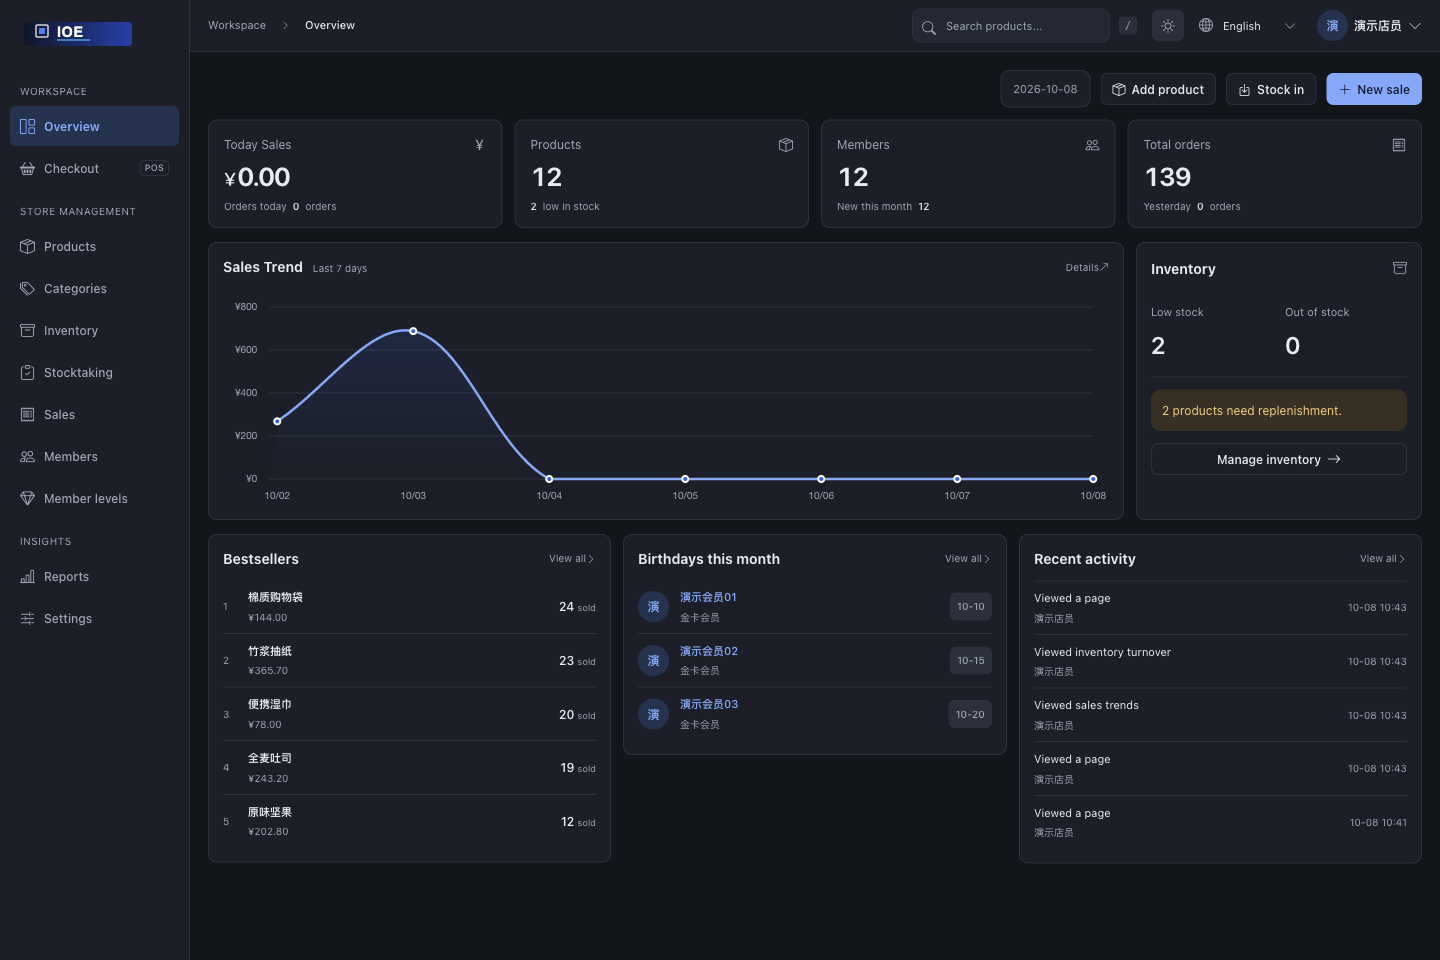The width and height of the screenshot is (1440, 960).
Task: Open the English language dropdown arrow
Action: tap(1290, 26)
